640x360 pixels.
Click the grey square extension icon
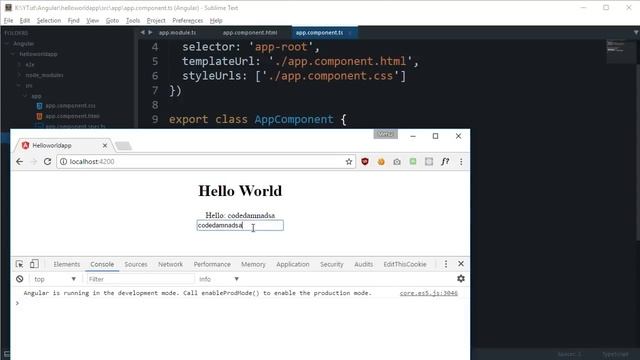[x=429, y=162]
